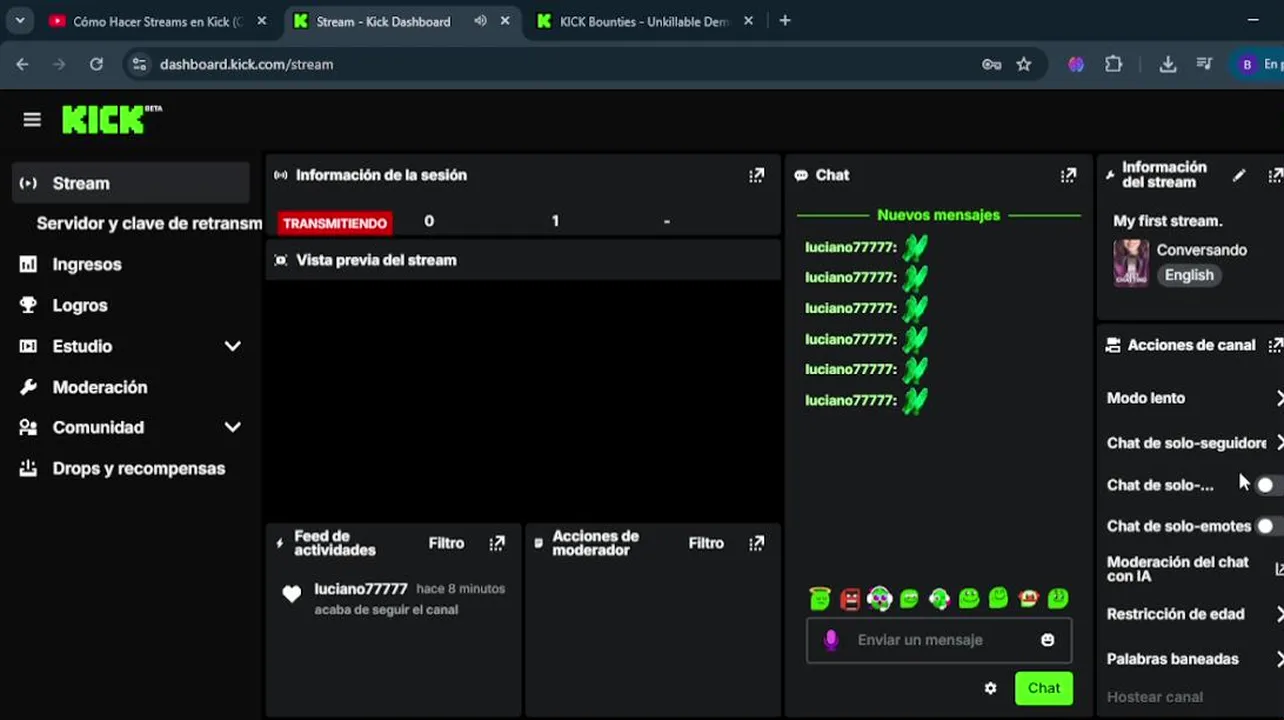The width and height of the screenshot is (1284, 720).
Task: Expand Restricción de edad options
Action: tap(1279, 614)
